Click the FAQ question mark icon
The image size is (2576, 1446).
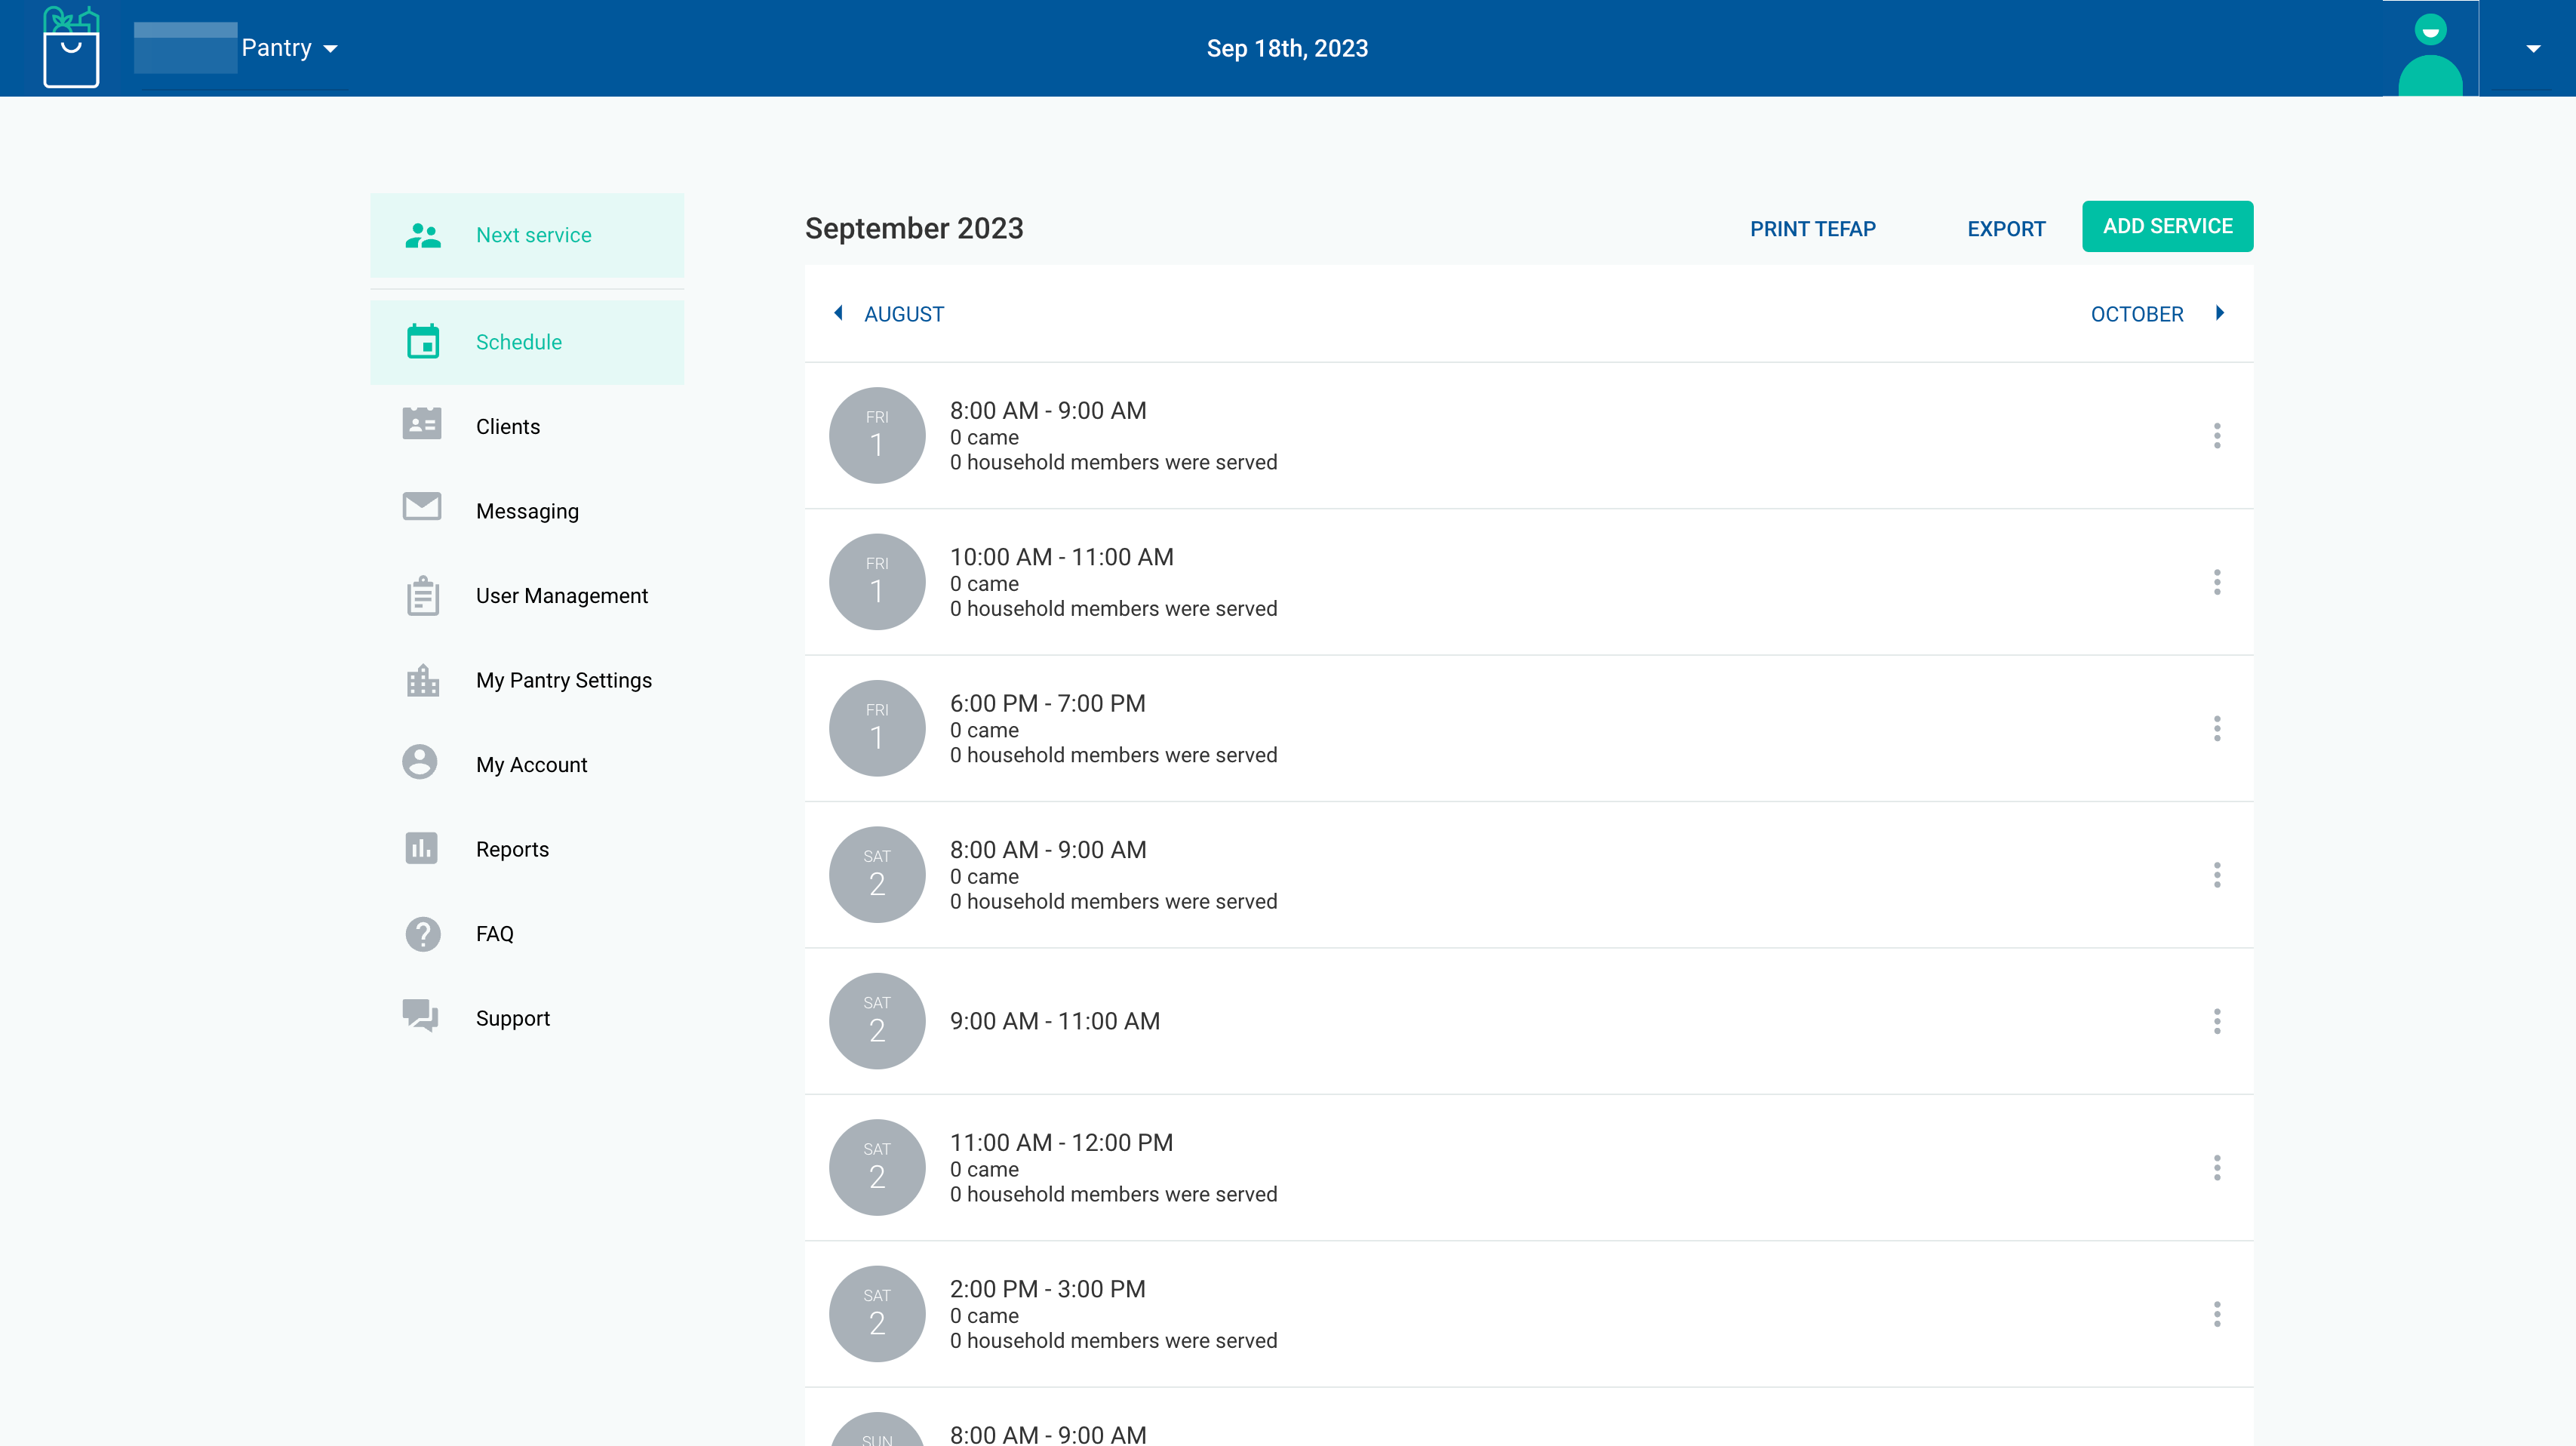(423, 934)
